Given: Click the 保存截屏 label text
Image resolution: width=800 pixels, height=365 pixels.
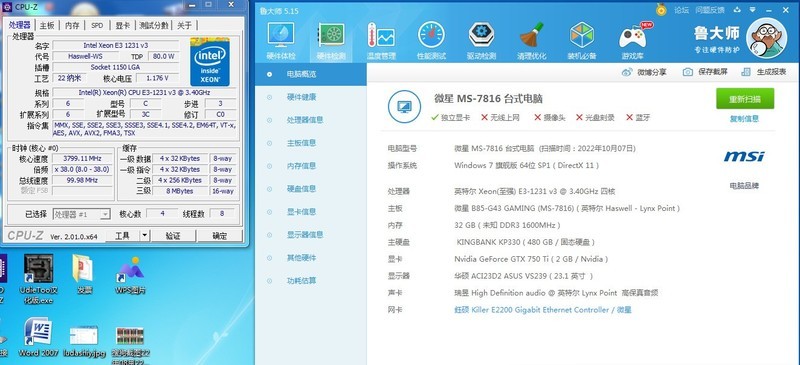Looking at the screenshot, I should (x=712, y=72).
